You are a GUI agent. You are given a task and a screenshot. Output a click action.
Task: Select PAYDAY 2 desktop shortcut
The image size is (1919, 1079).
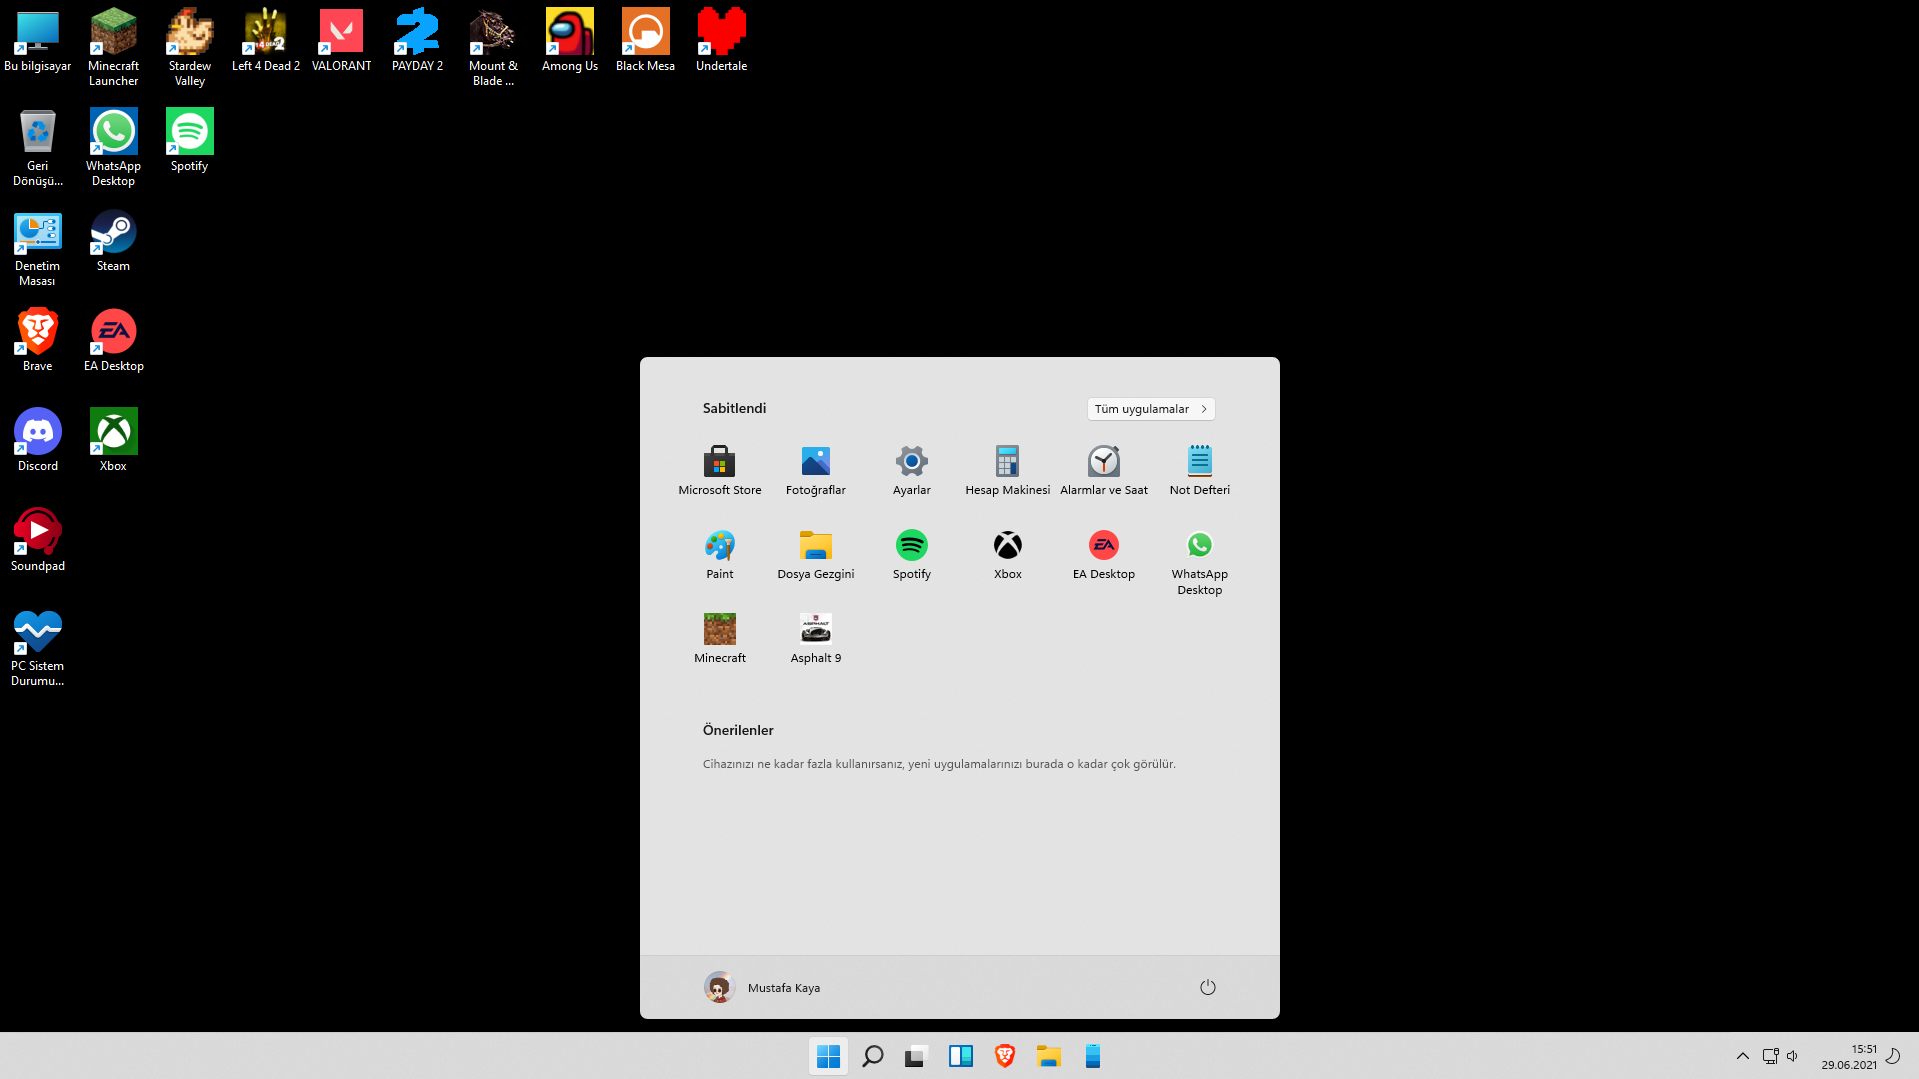pyautogui.click(x=418, y=41)
